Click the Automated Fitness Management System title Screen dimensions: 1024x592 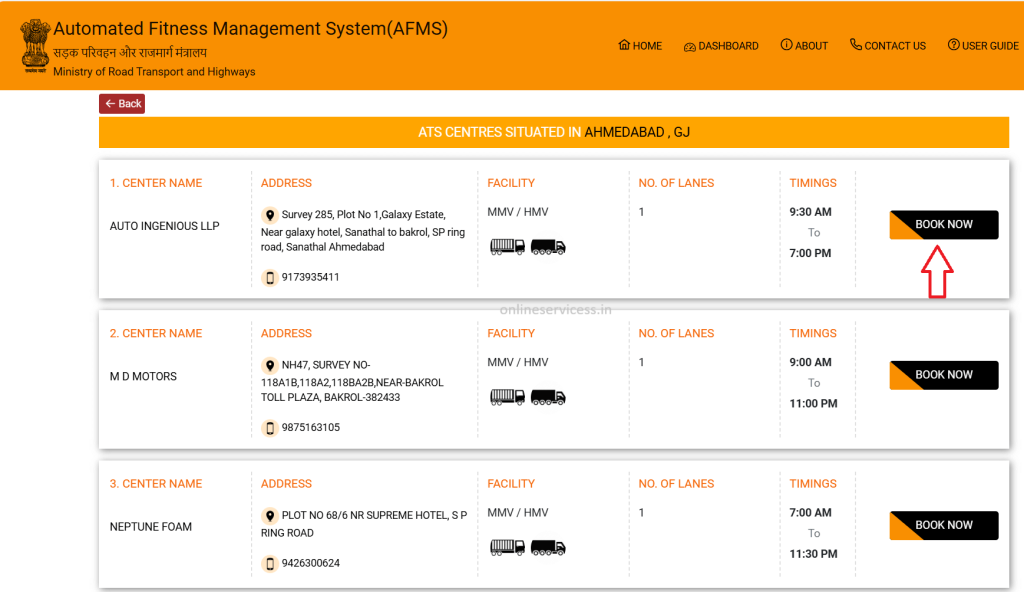pos(250,29)
